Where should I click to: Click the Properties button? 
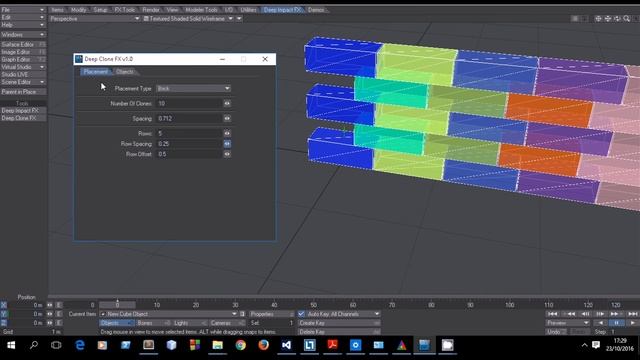[271, 314]
